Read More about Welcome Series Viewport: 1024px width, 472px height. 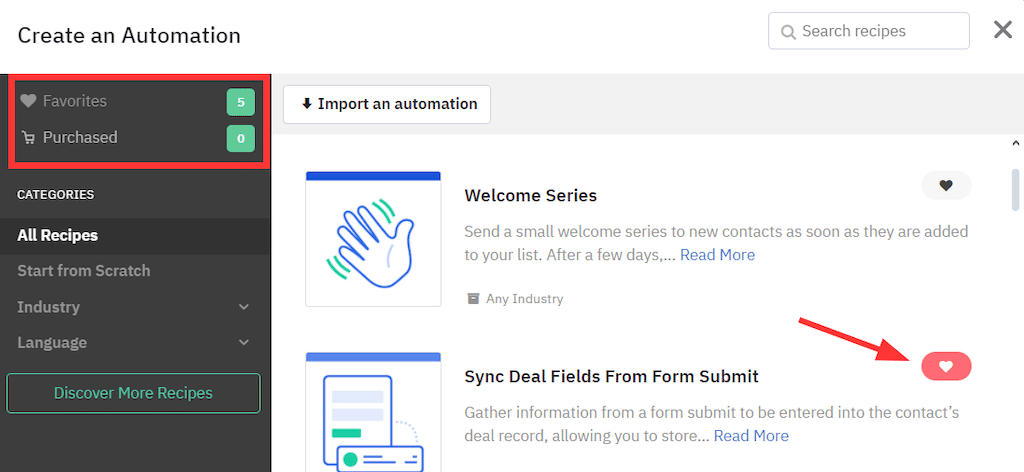717,255
